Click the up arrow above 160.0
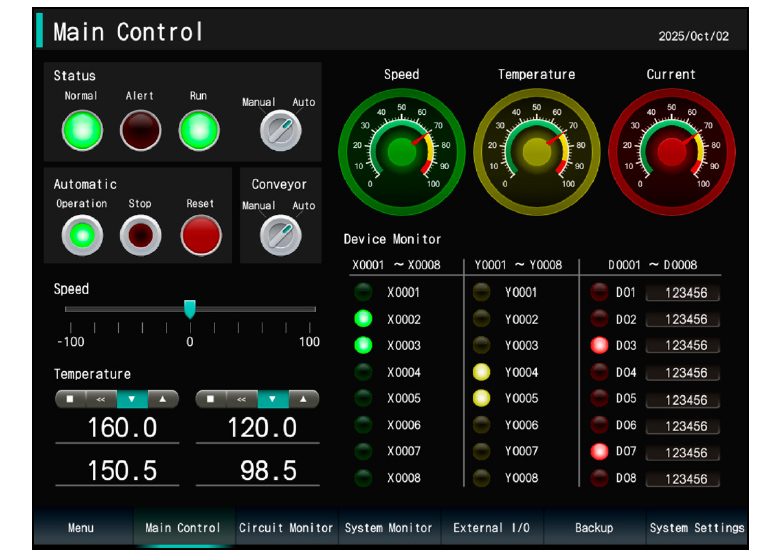780x559 pixels. coord(163,399)
